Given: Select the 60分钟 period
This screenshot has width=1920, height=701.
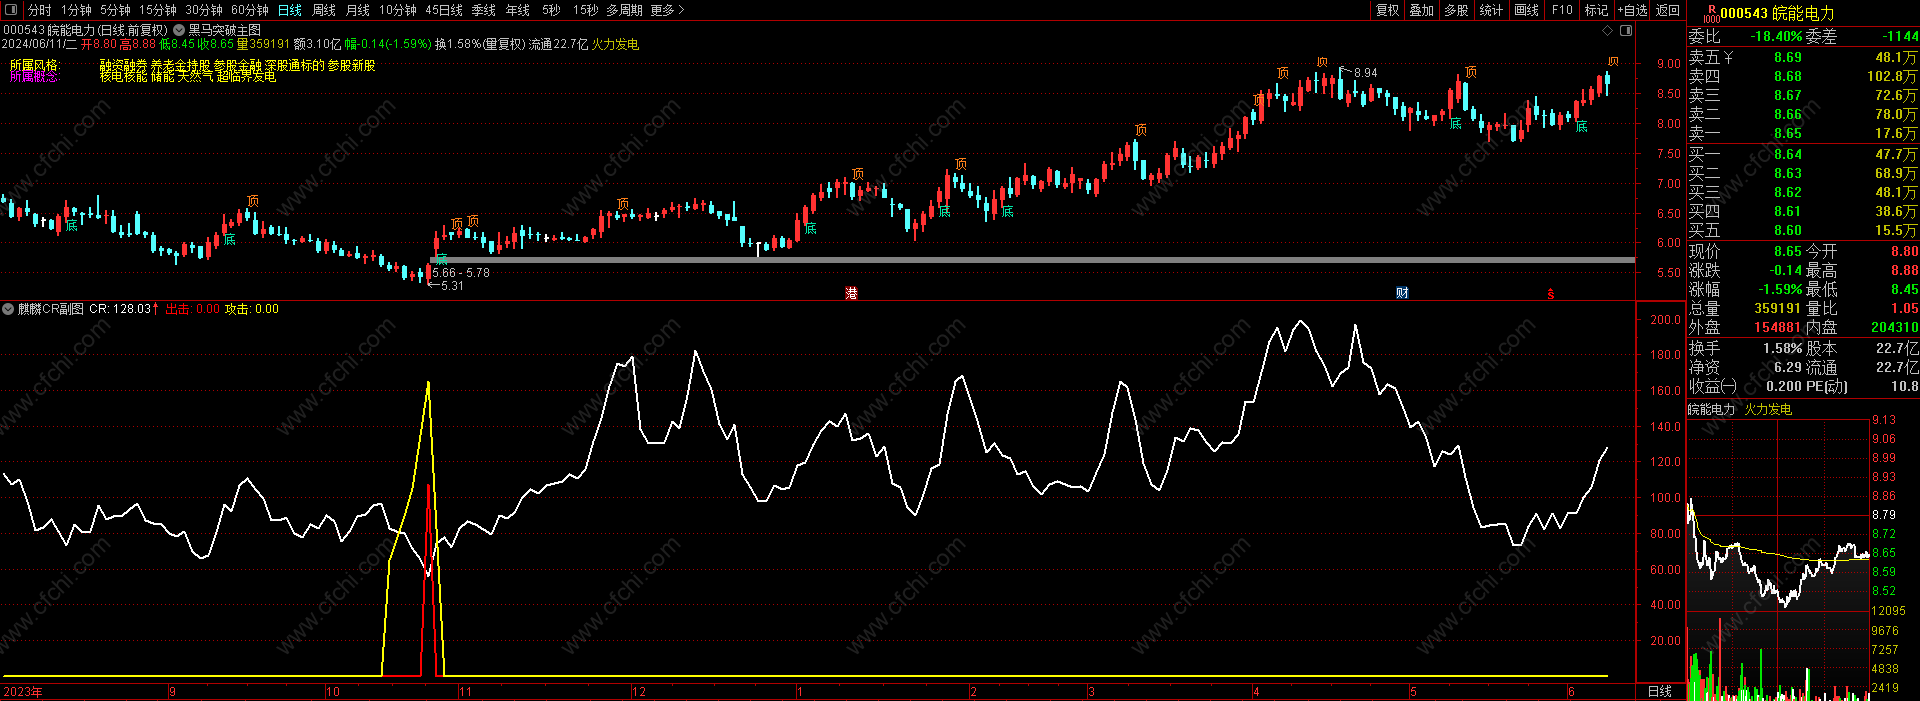Looking at the screenshot, I should (x=250, y=10).
